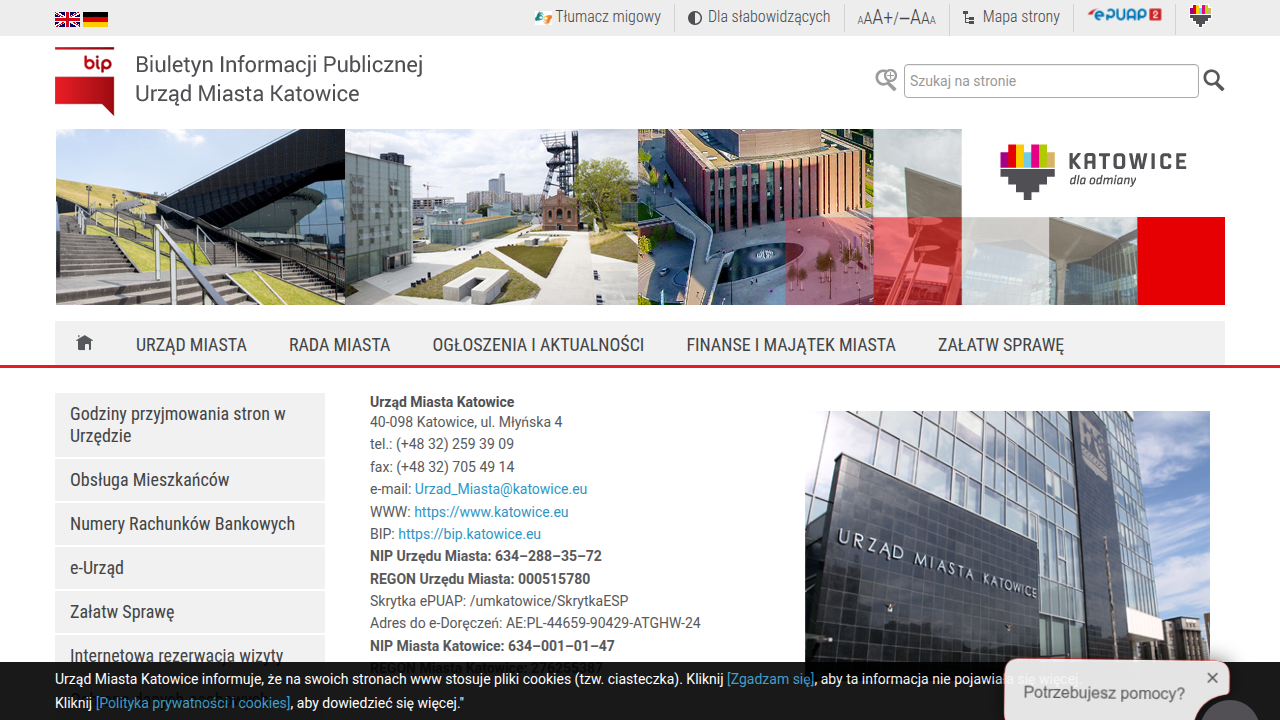Select fax: (+48 32) 705 49 14 text
Viewport: 1280px width, 720px height.
442,467
